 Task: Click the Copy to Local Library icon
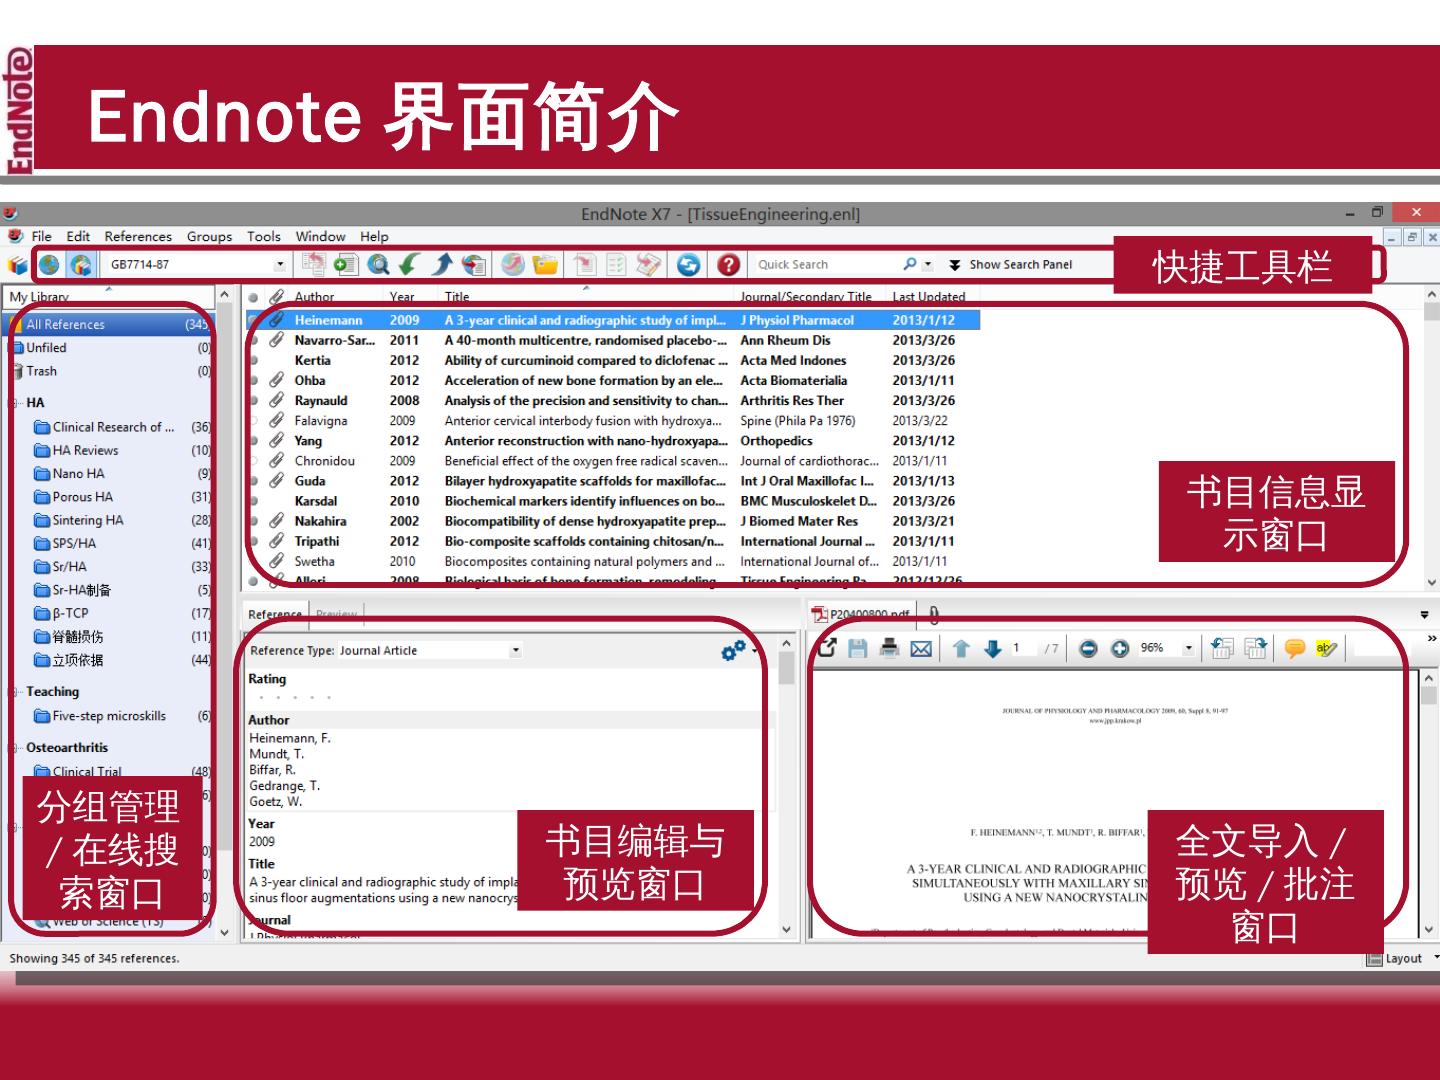[313, 264]
